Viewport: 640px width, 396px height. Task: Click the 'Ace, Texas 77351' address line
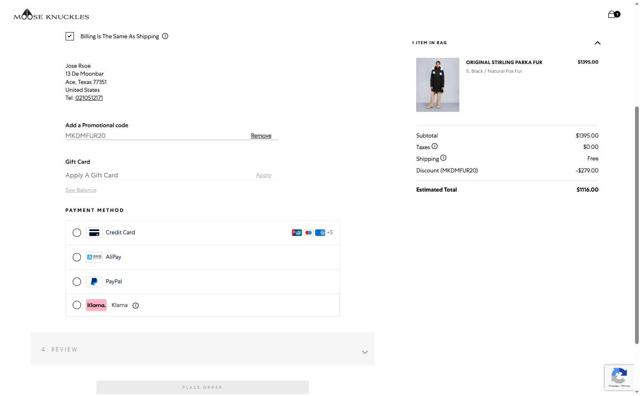tap(86, 82)
